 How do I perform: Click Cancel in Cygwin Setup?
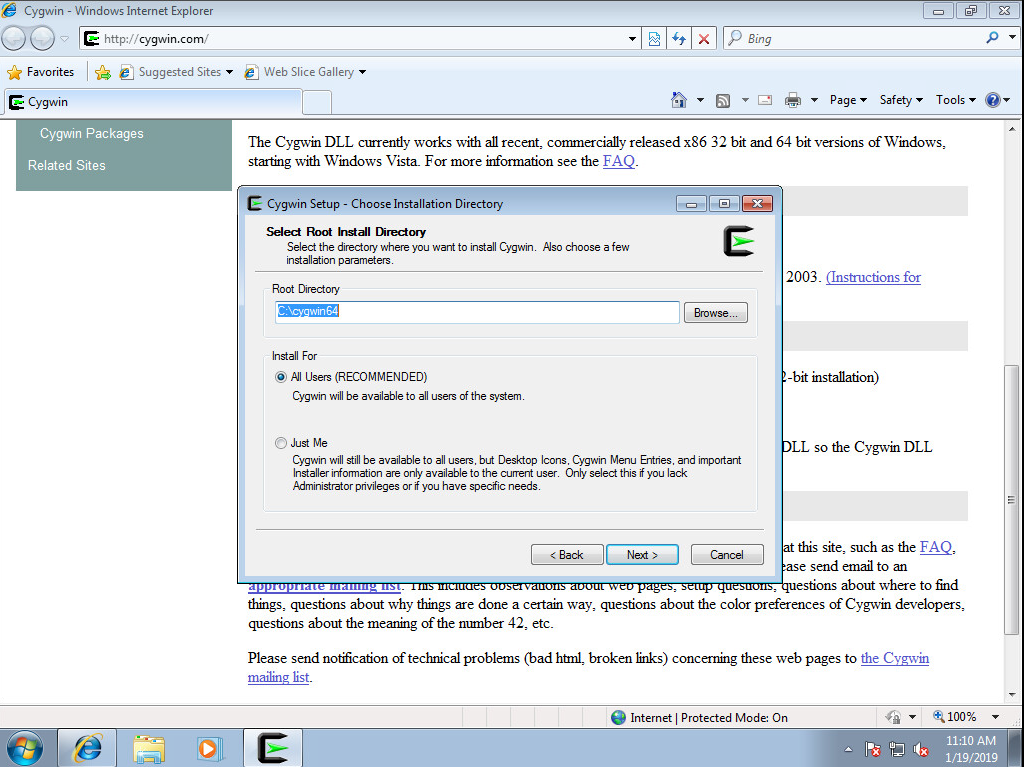click(727, 555)
